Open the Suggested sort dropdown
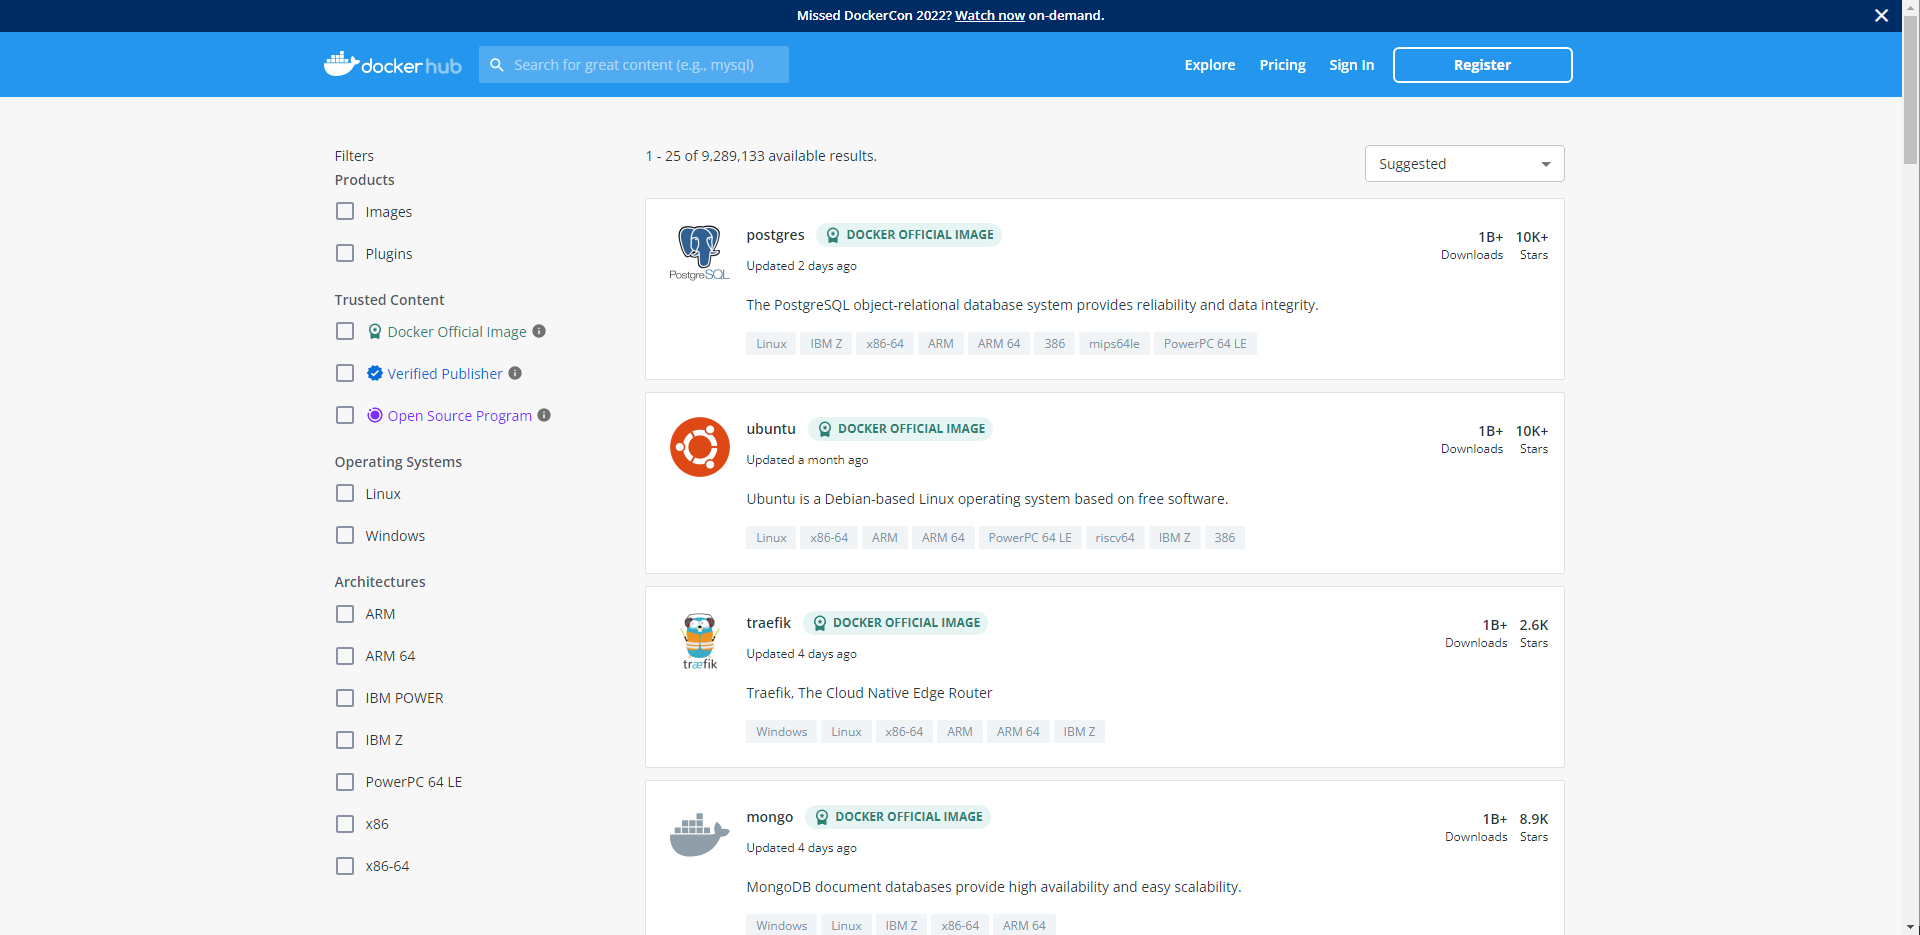The height and width of the screenshot is (935, 1920). pos(1464,164)
